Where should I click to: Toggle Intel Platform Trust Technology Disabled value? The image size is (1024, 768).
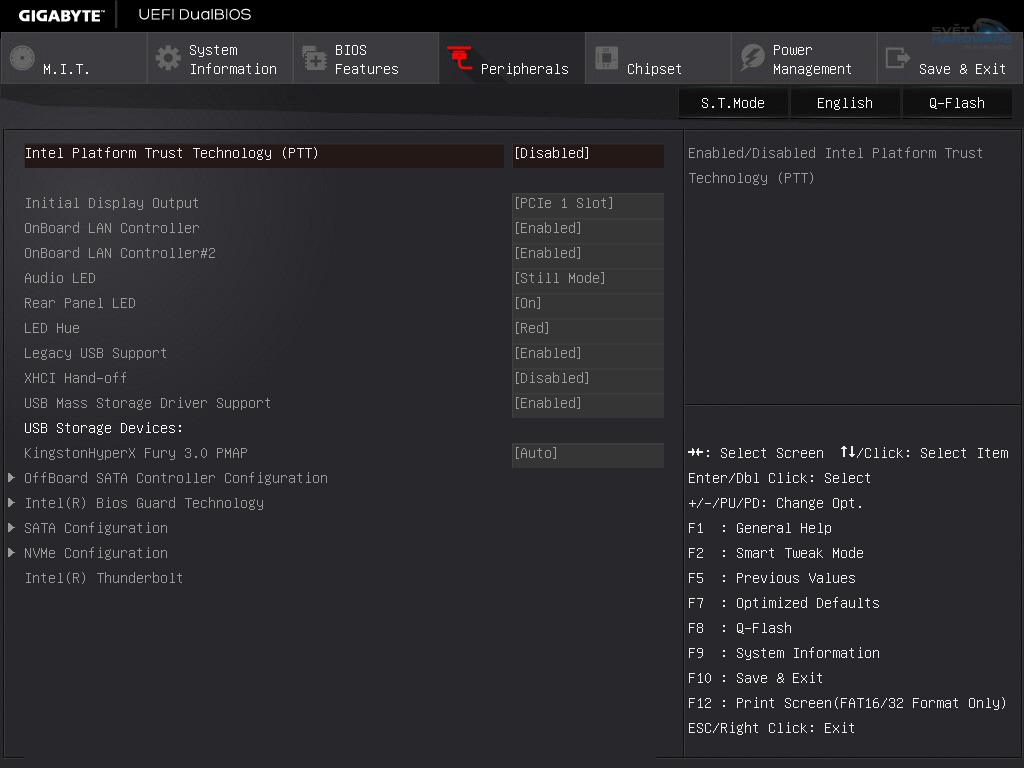[x=587, y=154]
